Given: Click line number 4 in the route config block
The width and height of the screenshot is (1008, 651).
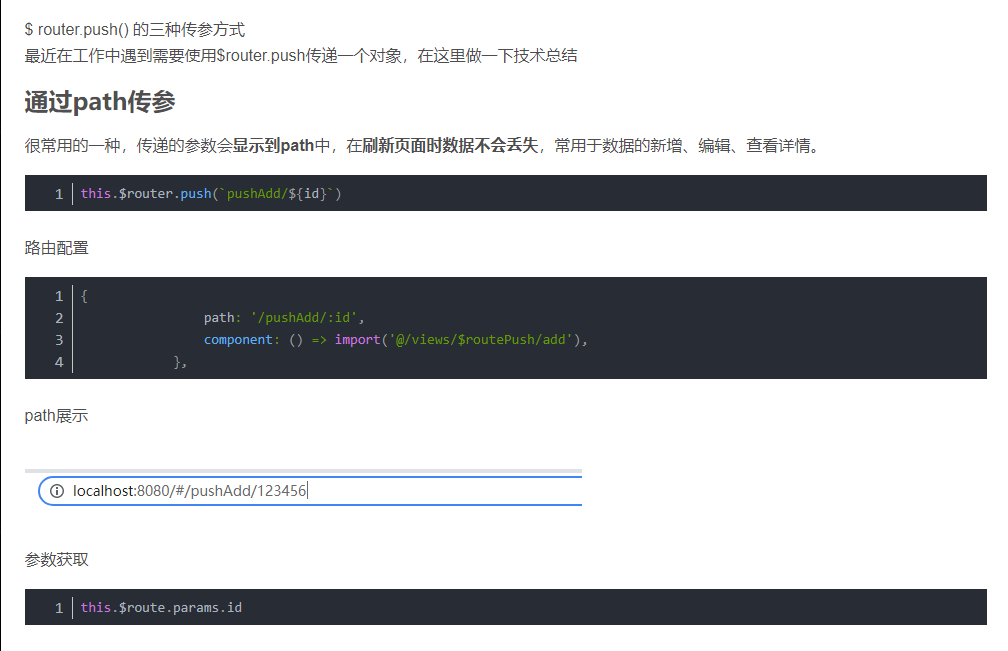Looking at the screenshot, I should pyautogui.click(x=59, y=360).
